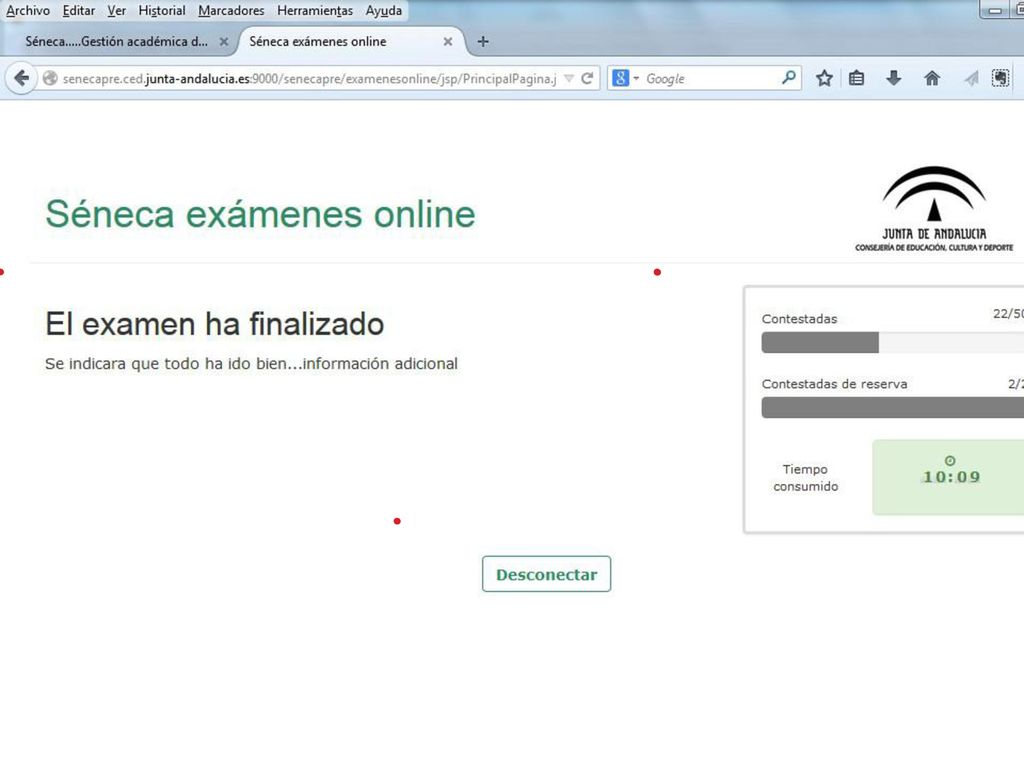Screen dimensions: 1024x768
Task: Click the 10:09 elapsed time display
Action: (952, 477)
